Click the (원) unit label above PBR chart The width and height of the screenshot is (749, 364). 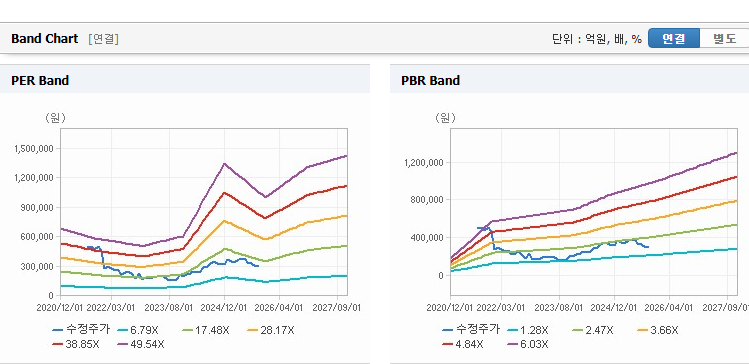[445, 118]
